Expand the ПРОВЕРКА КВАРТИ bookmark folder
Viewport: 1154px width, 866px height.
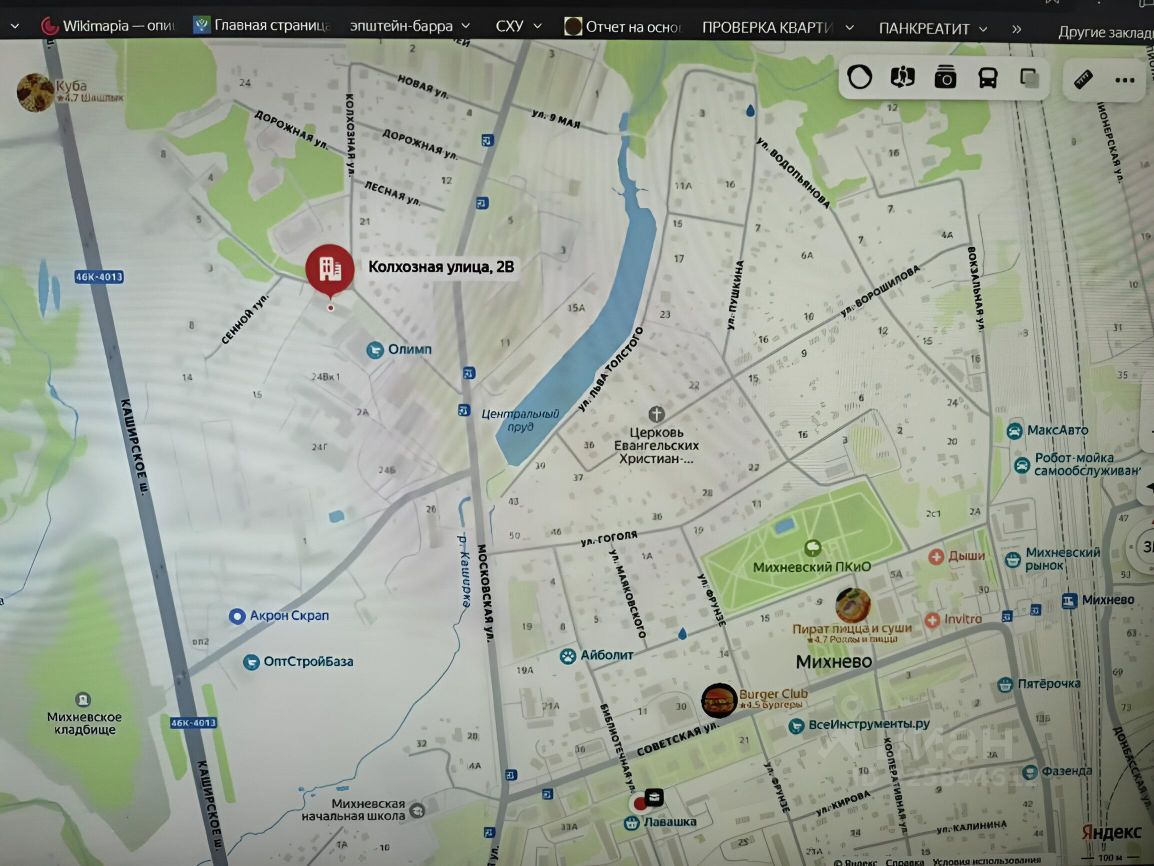[x=778, y=28]
